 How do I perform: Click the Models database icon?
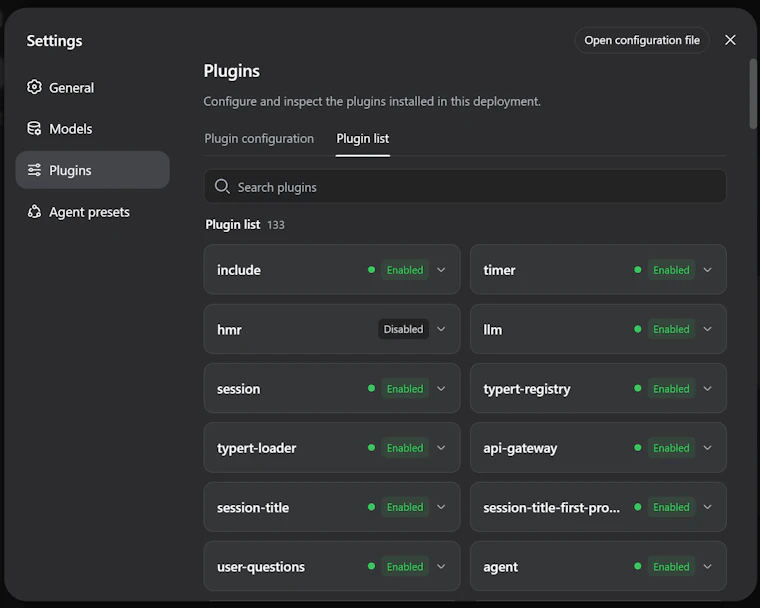click(x=34, y=128)
